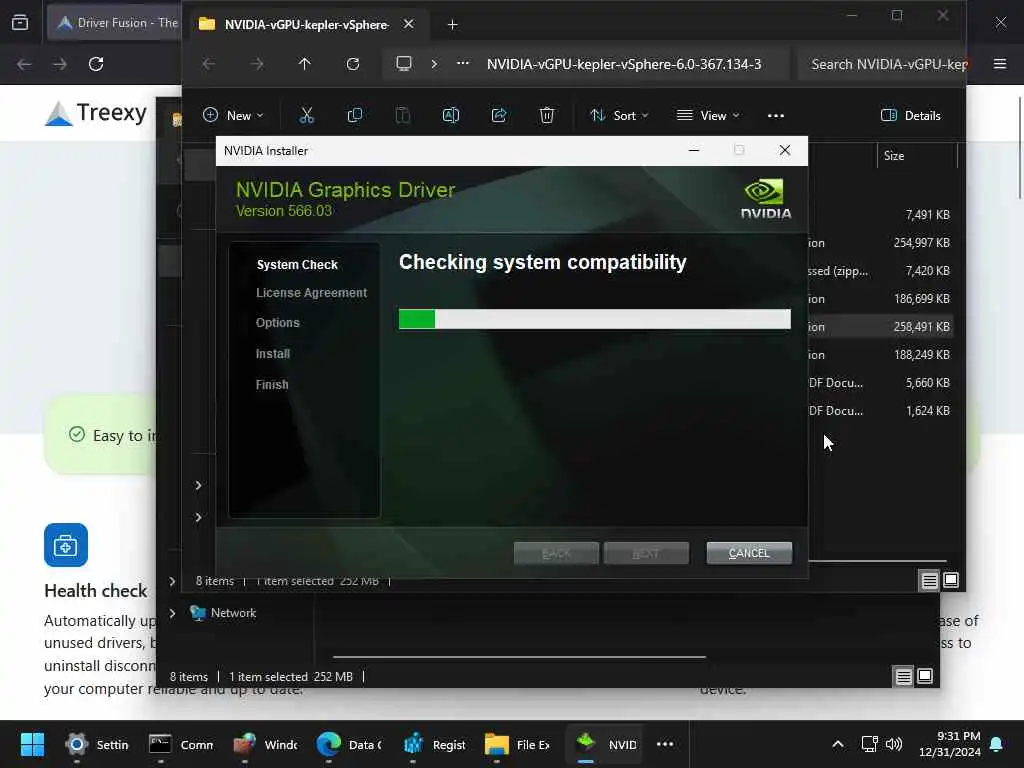The height and width of the screenshot is (768, 1024).
Task: Open the See more ellipsis in File Explorer toolbar
Action: (776, 116)
